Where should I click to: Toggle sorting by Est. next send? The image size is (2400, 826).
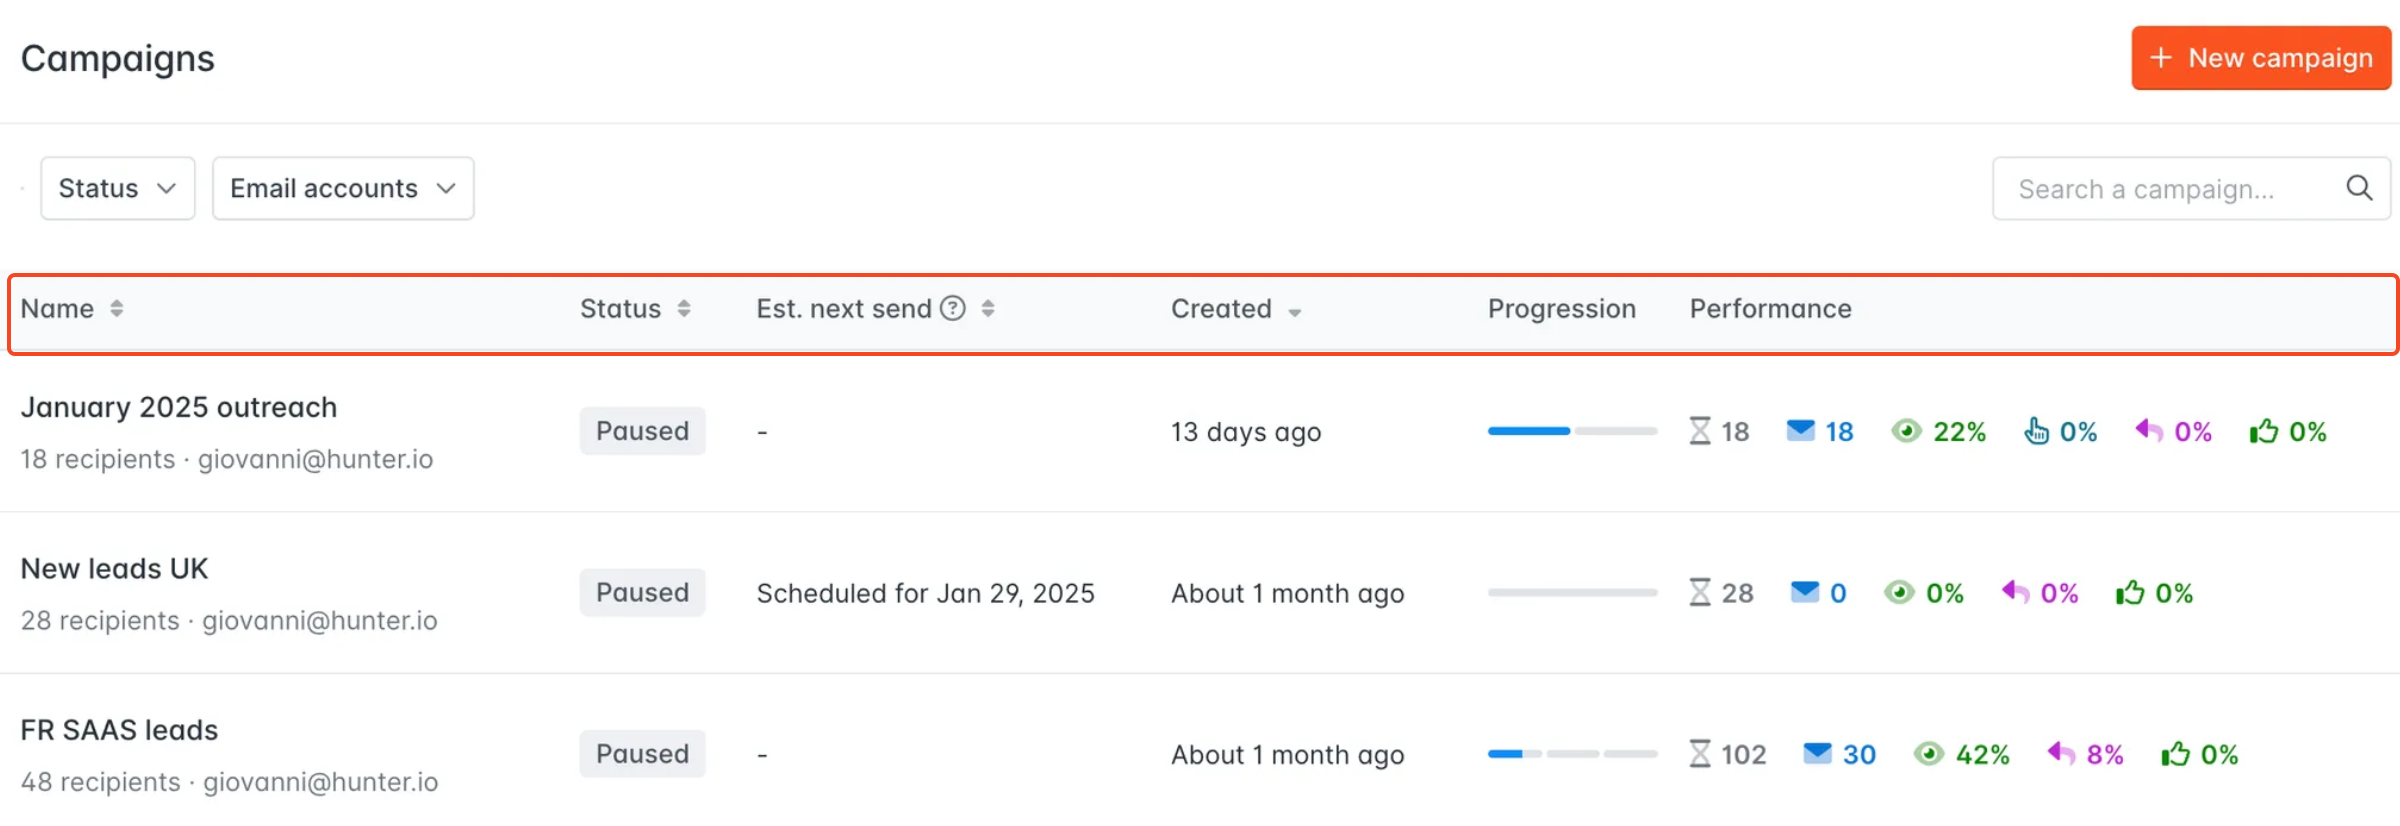click(988, 308)
